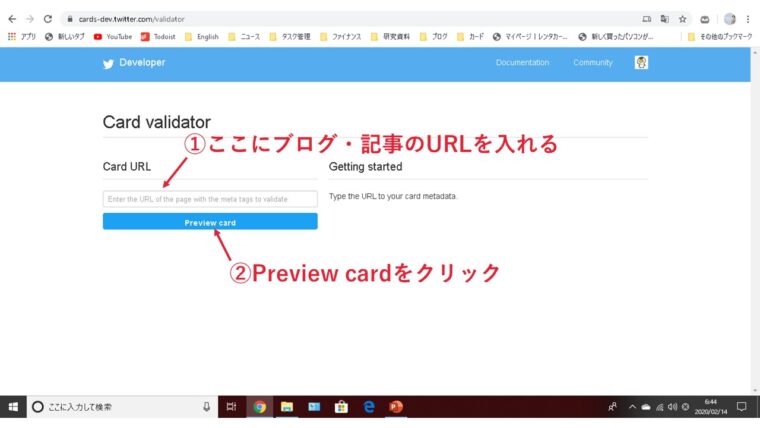Open Microsoft Edge from the taskbar
The height and width of the screenshot is (428, 760).
coord(369,407)
